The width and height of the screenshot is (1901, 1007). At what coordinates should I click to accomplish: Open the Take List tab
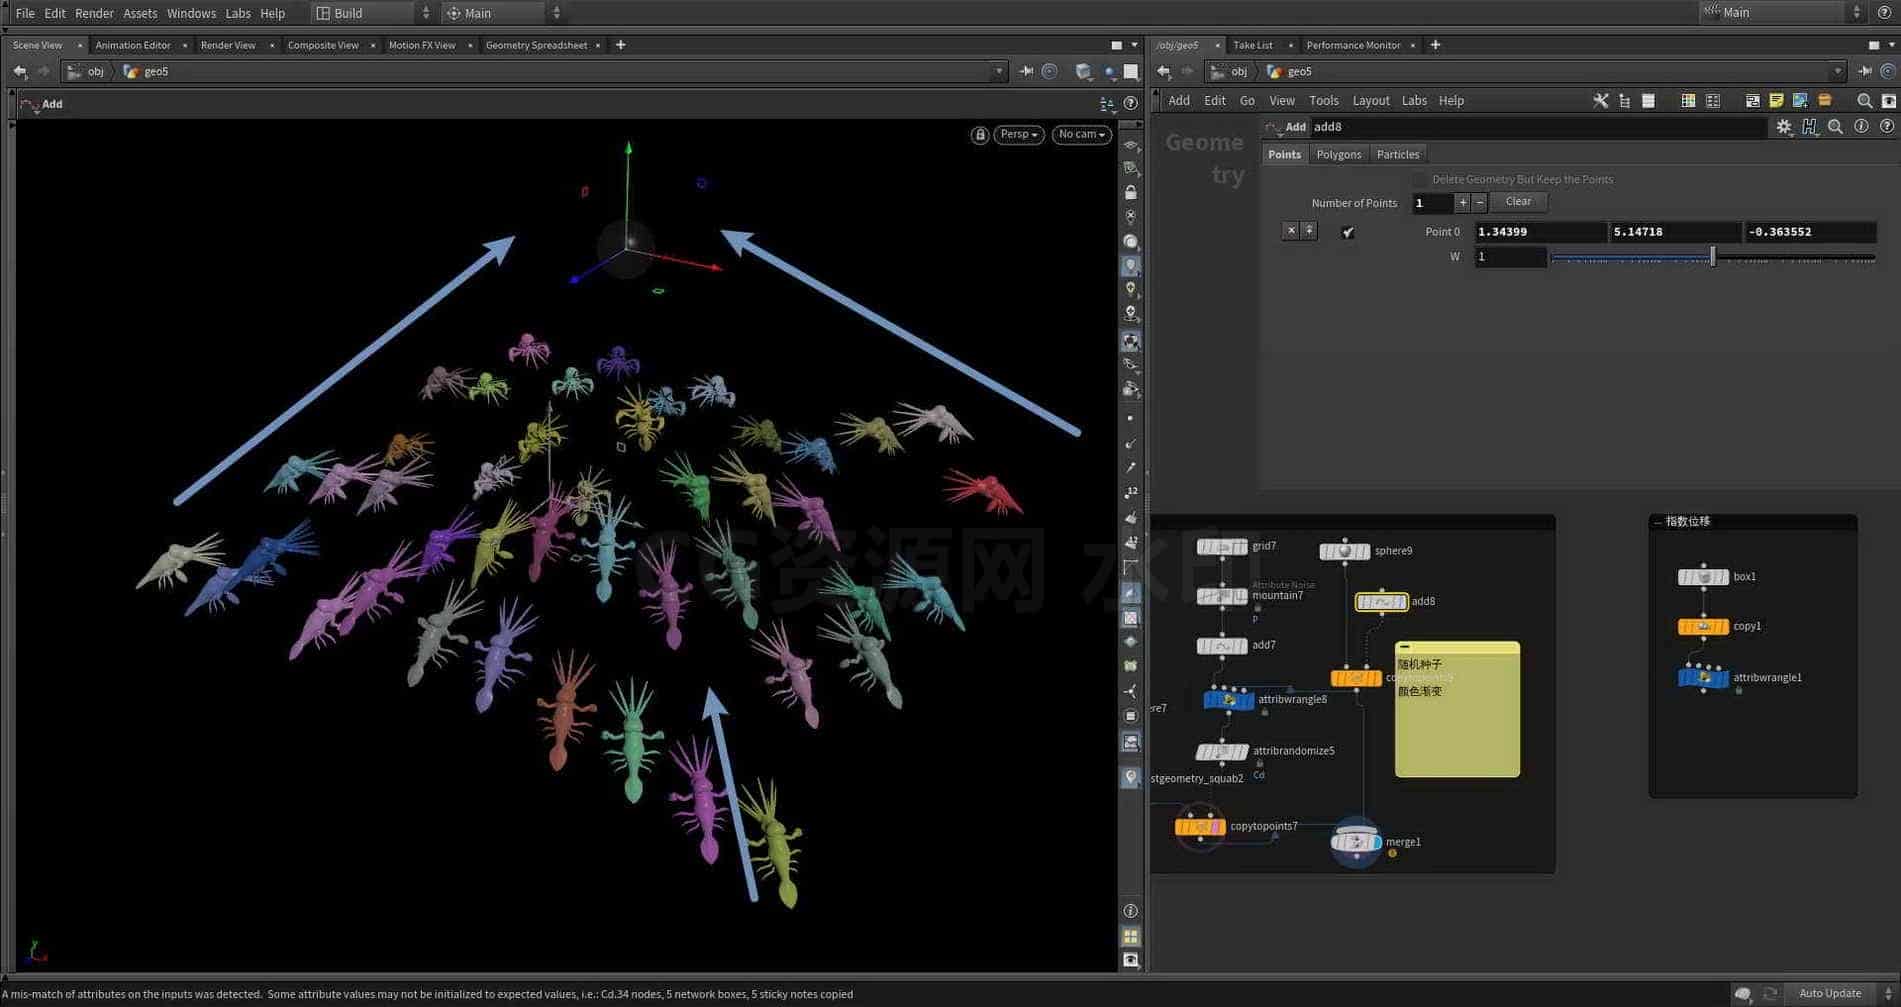click(x=1252, y=45)
